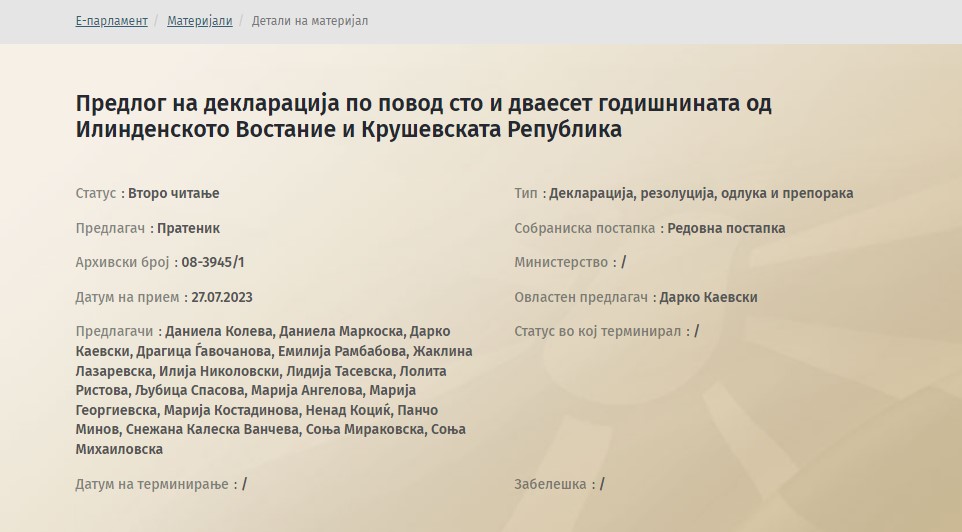Go to the Материјали breadcrumb link
The image size is (962, 532).
(199, 21)
